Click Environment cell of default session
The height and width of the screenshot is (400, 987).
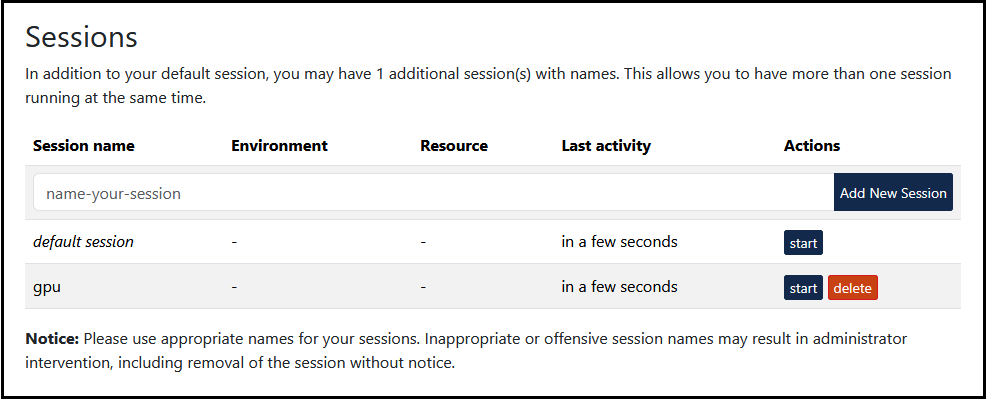[234, 242]
